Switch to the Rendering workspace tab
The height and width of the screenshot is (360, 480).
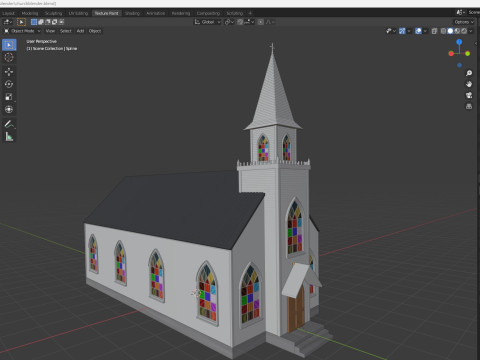point(181,13)
